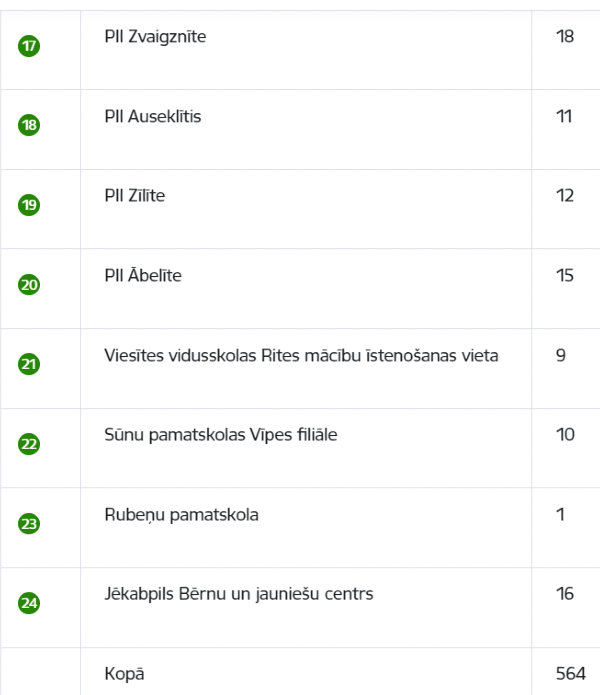Click Jēkabpils Bērnu un jauniešu centrs

pyautogui.click(x=239, y=594)
